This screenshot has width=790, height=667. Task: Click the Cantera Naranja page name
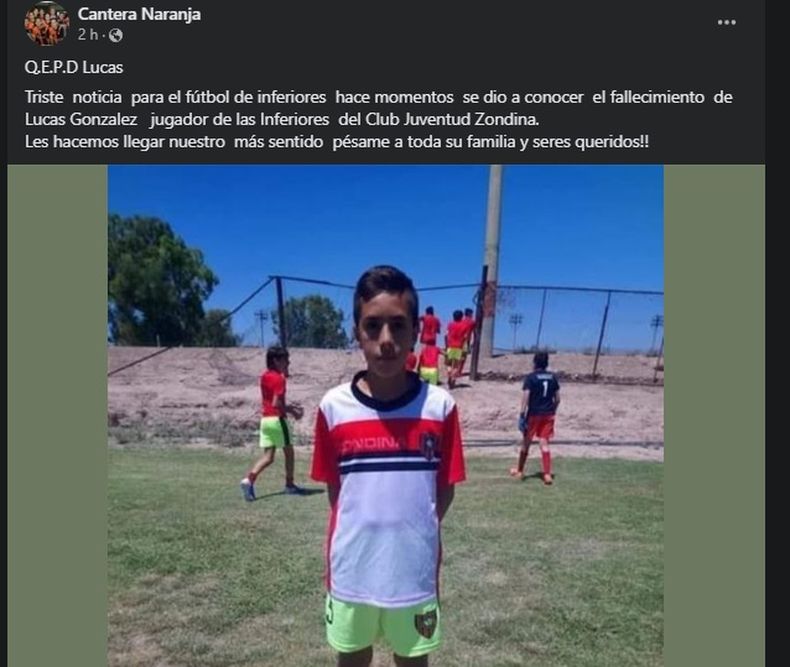click(139, 14)
